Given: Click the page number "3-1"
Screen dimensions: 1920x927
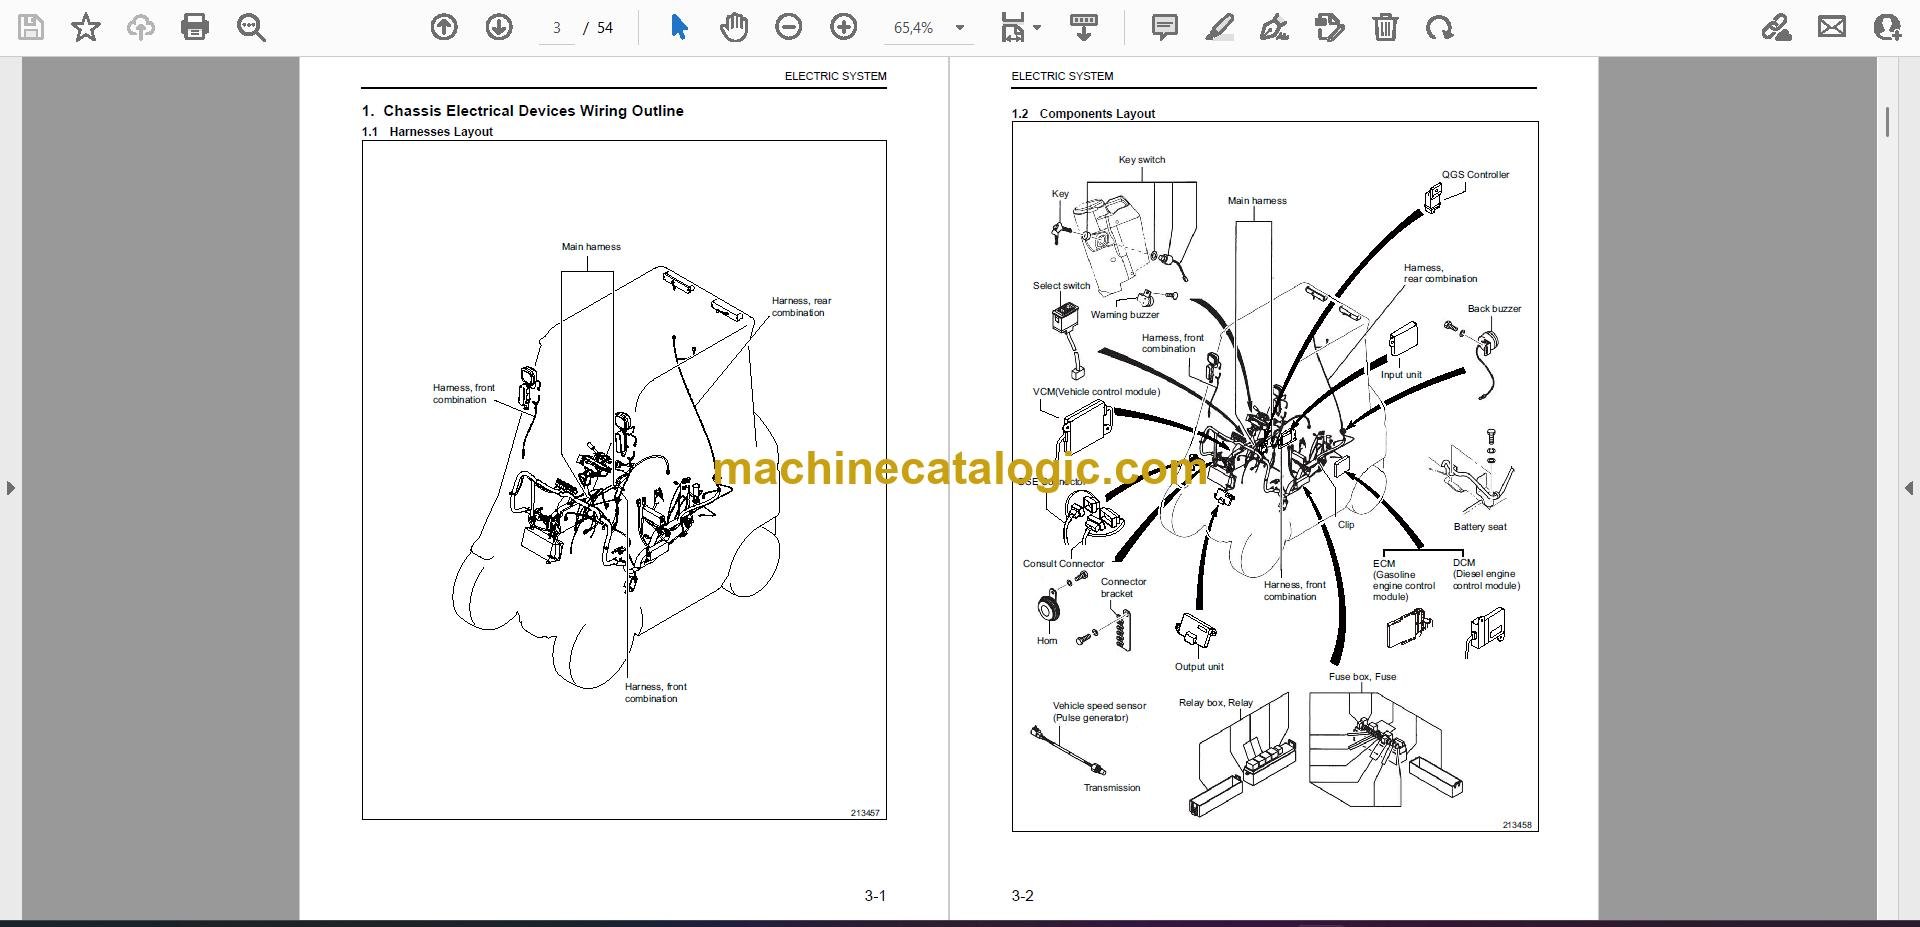Looking at the screenshot, I should pyautogui.click(x=875, y=896).
